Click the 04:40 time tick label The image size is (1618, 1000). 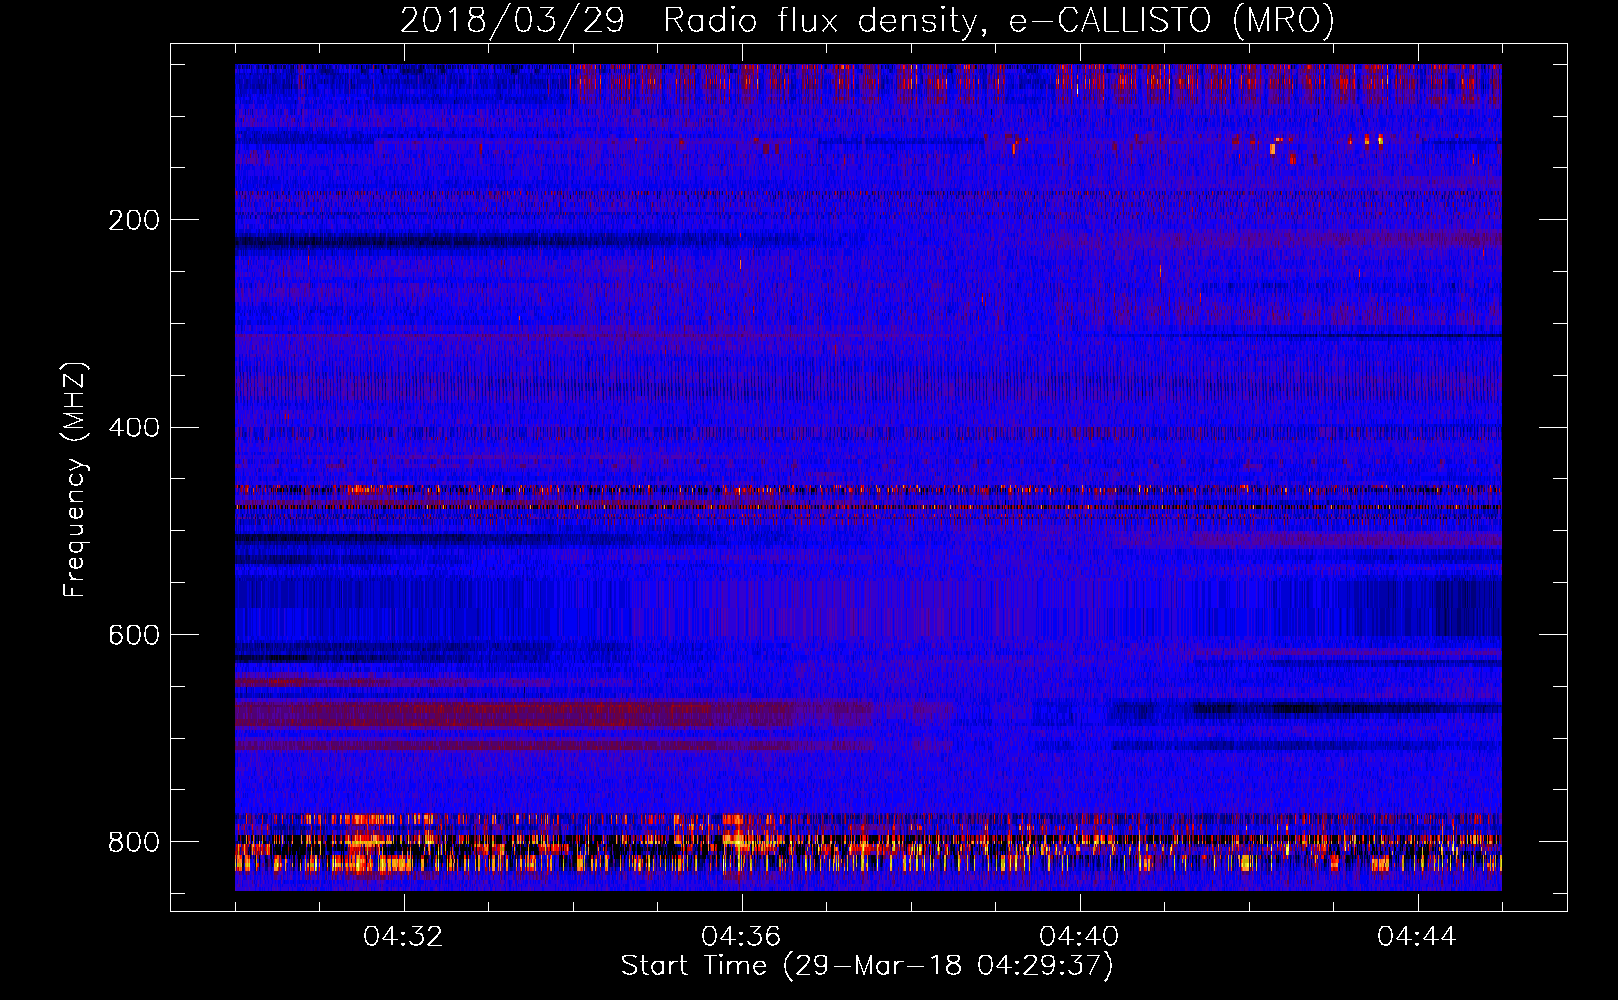(1079, 937)
